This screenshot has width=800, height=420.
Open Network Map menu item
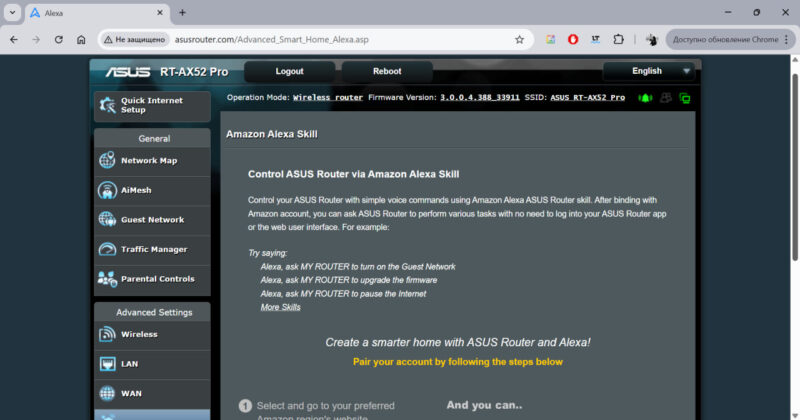[152, 160]
